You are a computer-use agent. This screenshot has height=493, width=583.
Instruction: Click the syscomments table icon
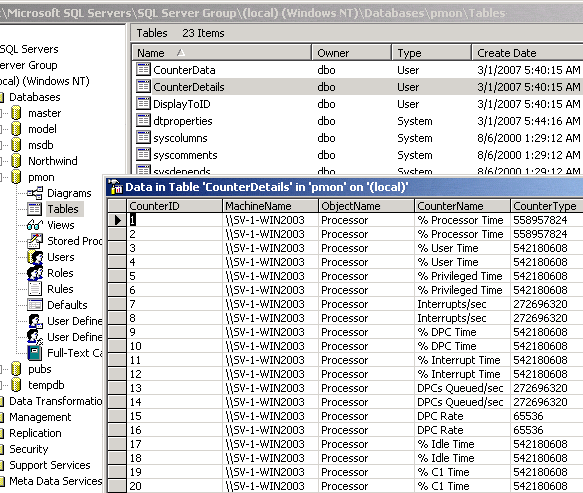(143, 155)
